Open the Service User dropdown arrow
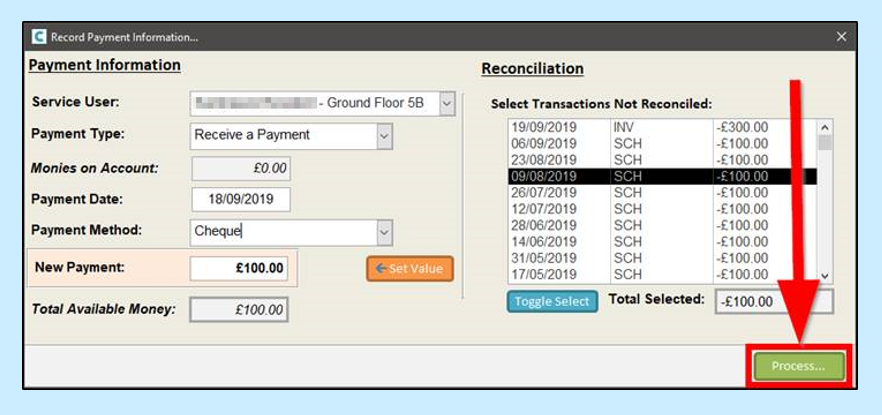This screenshot has width=882, height=415. pyautogui.click(x=447, y=103)
